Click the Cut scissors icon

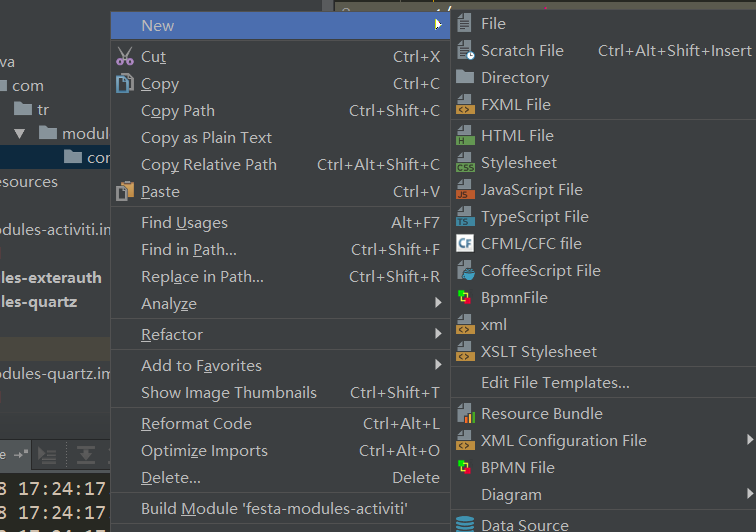coord(125,57)
